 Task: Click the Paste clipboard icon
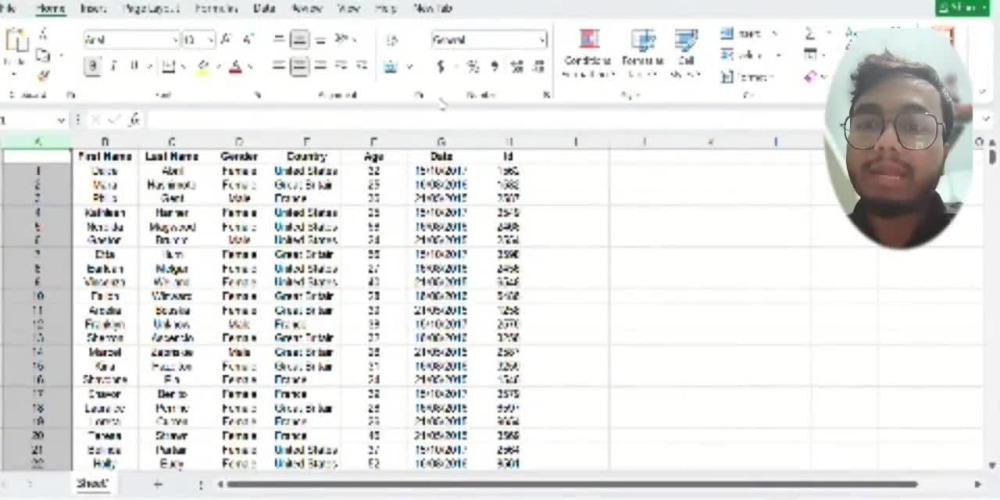(15, 41)
